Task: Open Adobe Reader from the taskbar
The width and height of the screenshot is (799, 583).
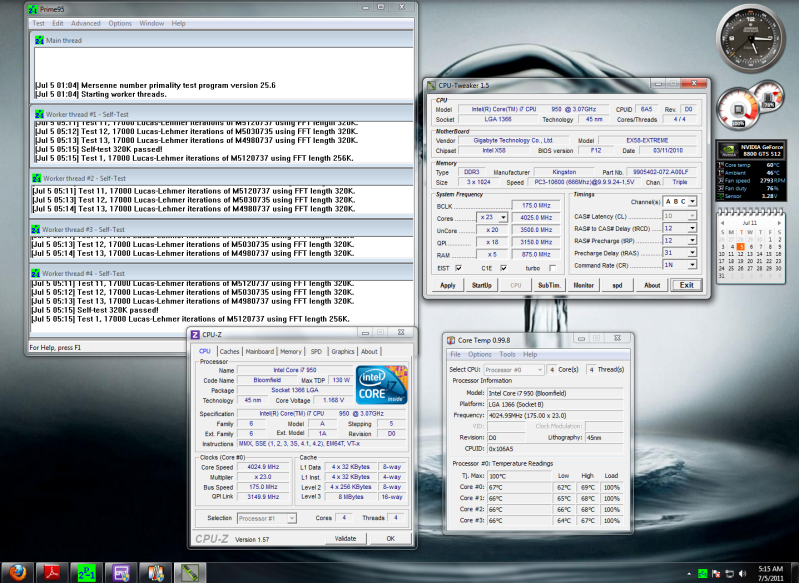Action: [50, 572]
